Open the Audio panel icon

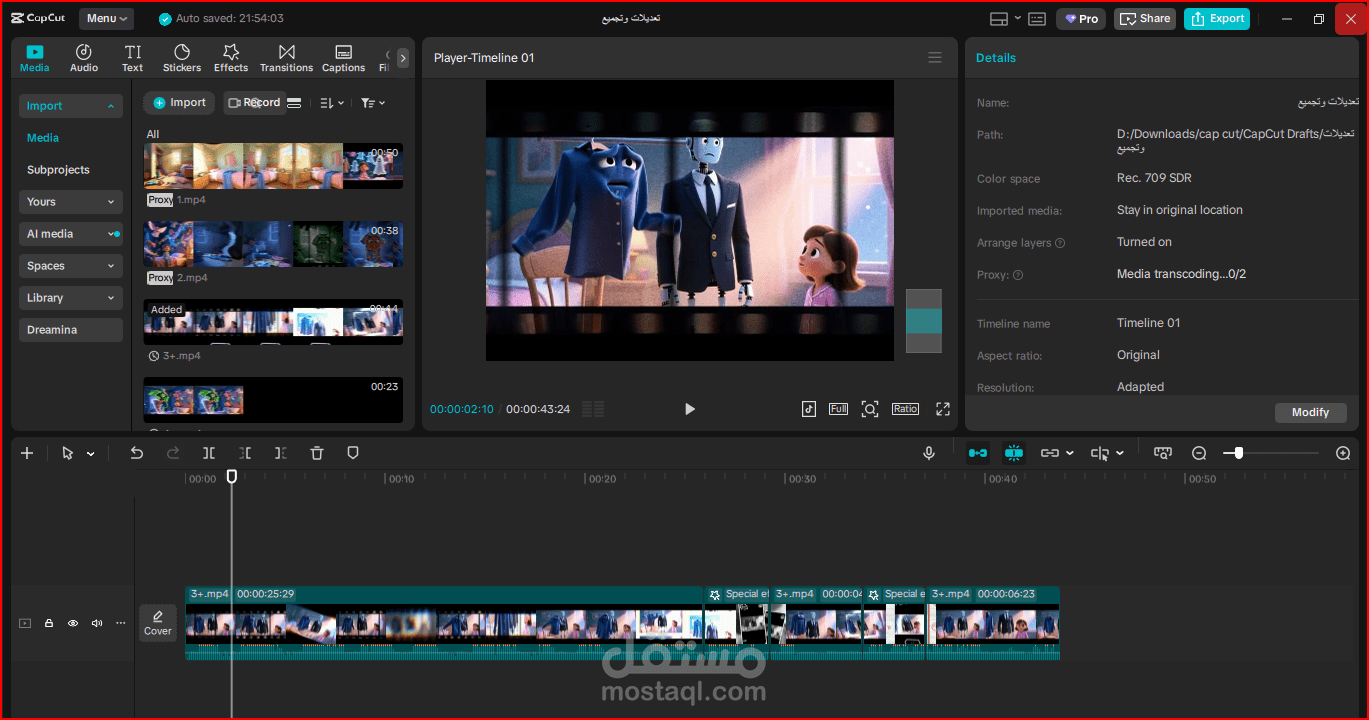pyautogui.click(x=84, y=58)
